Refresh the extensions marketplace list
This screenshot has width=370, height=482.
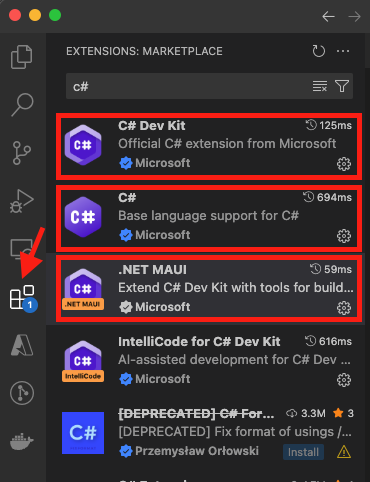[x=319, y=51]
